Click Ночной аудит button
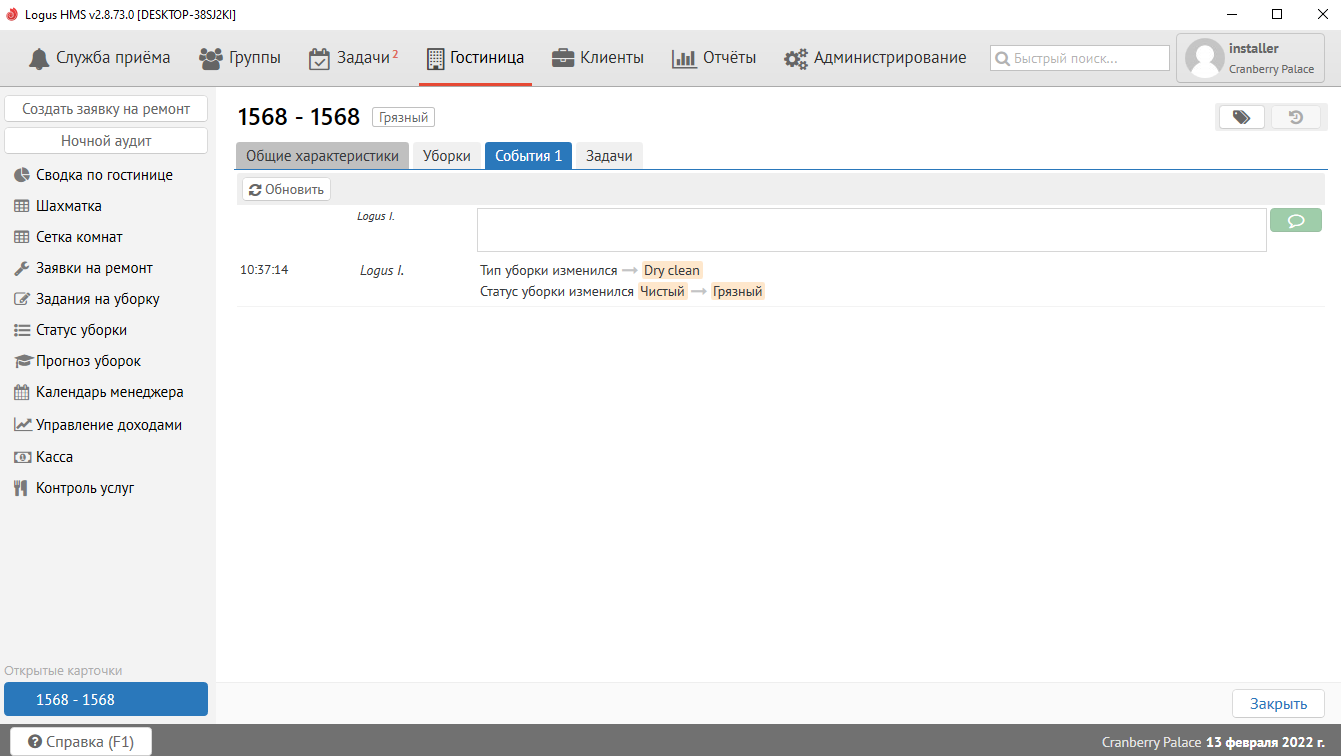This screenshot has width=1341, height=756. [x=106, y=141]
